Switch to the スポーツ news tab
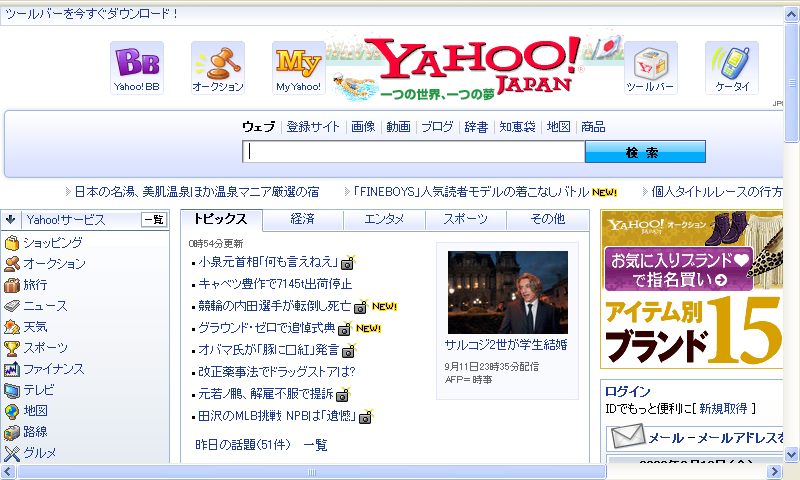This screenshot has width=800, height=480. tap(465, 219)
